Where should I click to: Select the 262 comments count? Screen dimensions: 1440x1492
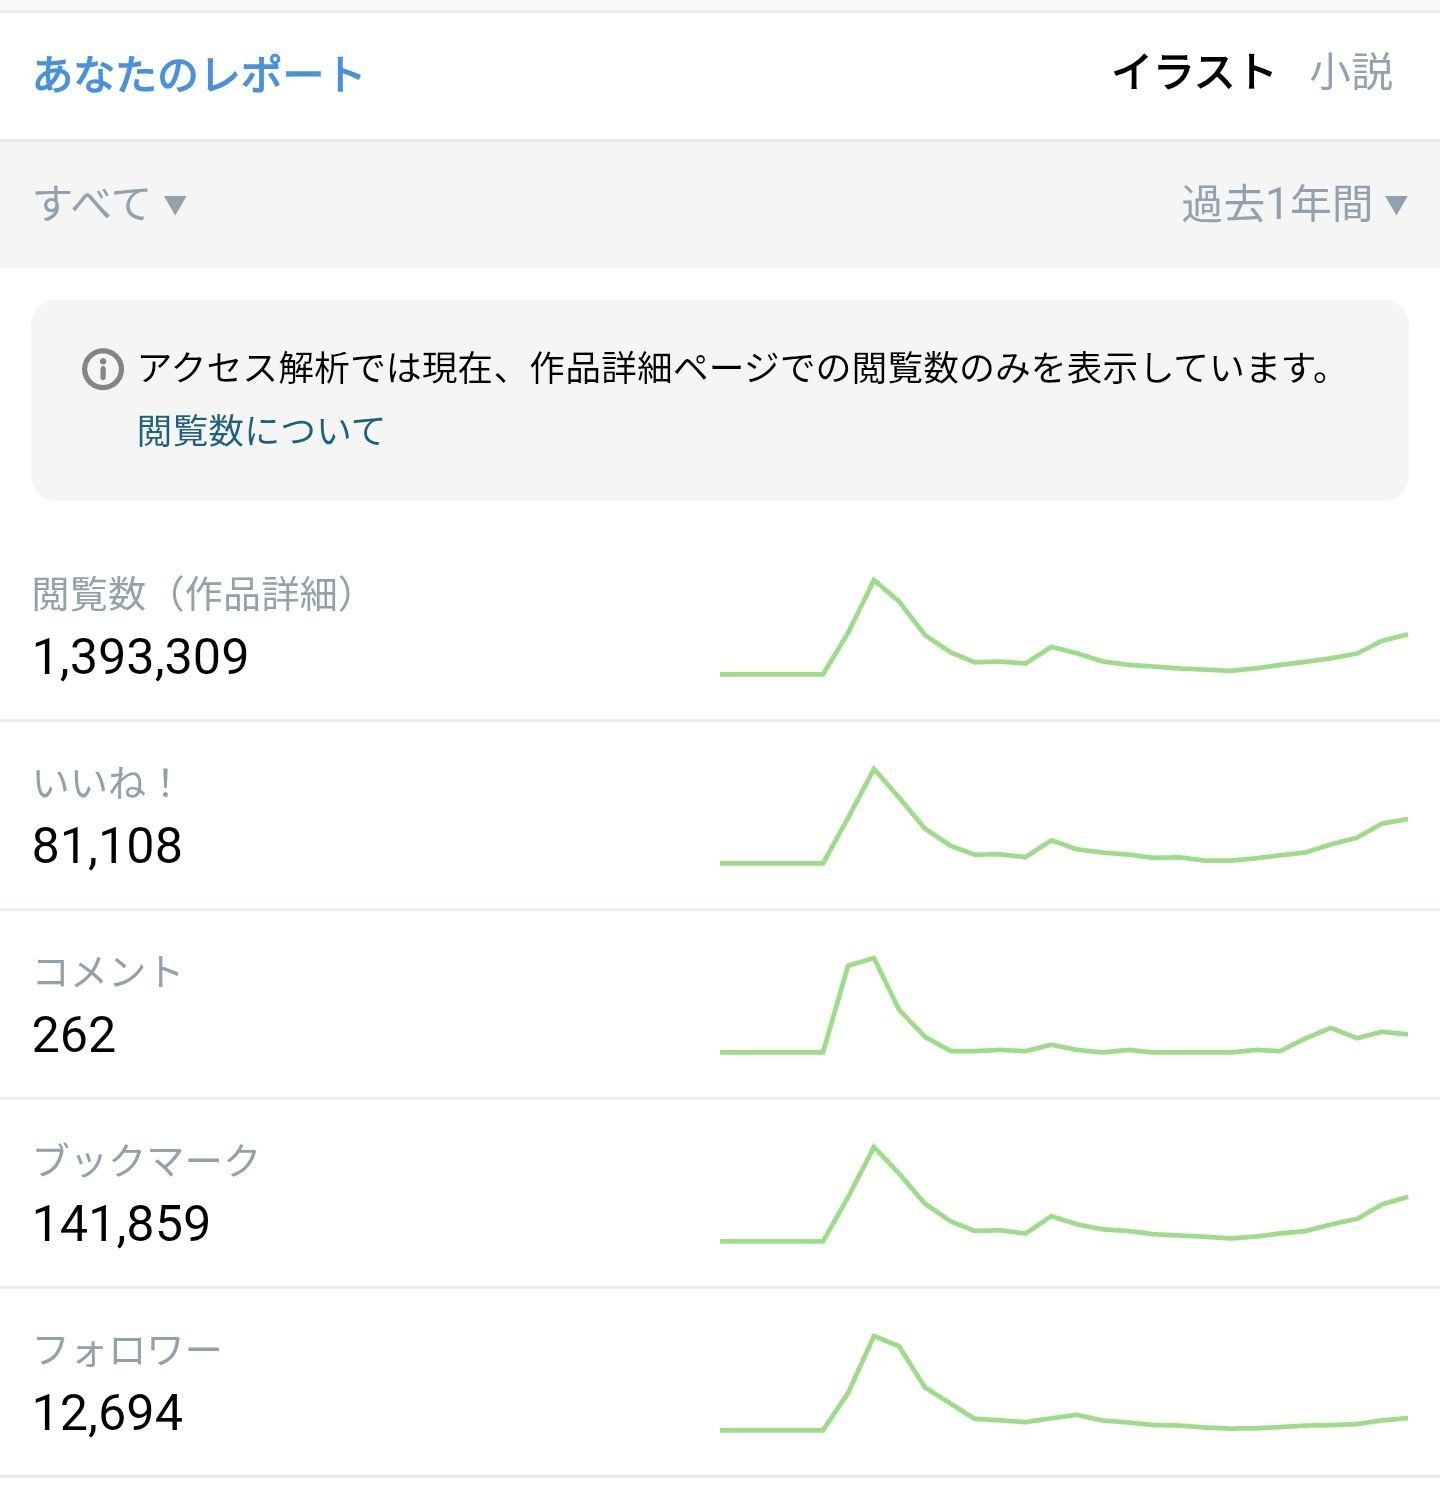point(74,1035)
